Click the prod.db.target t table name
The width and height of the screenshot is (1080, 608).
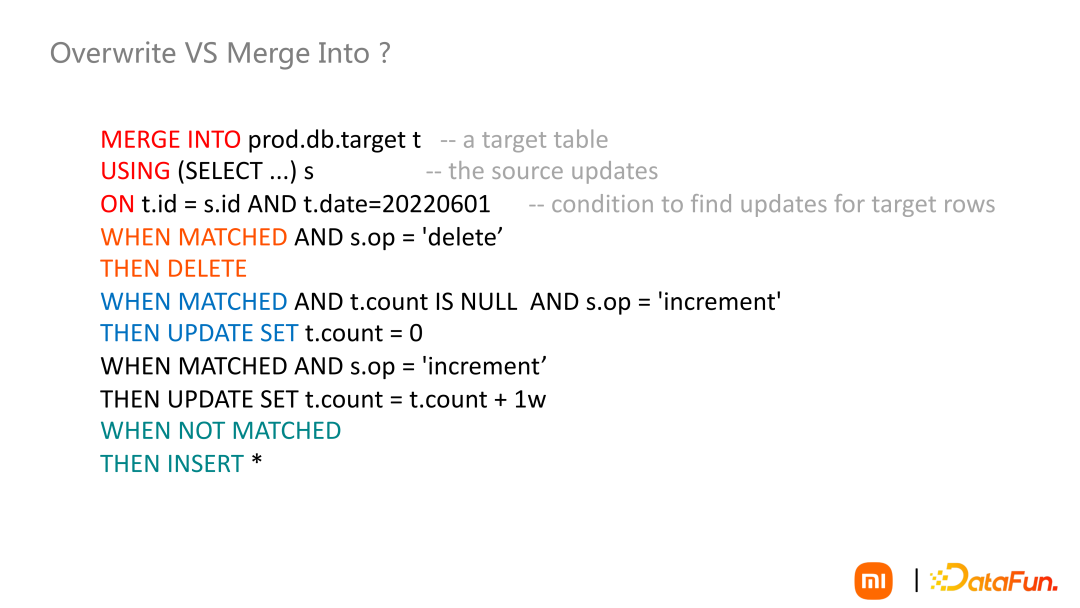334,140
